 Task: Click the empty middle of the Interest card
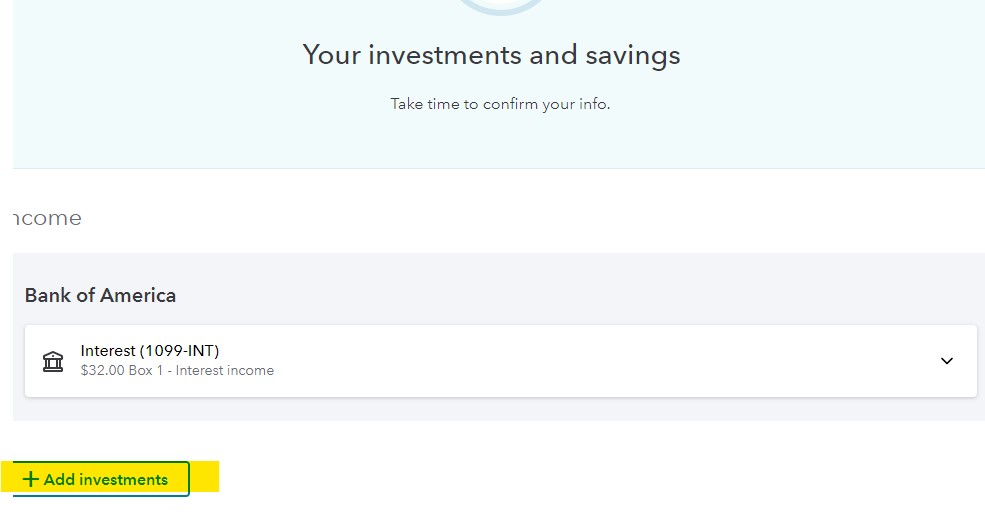[600, 361]
